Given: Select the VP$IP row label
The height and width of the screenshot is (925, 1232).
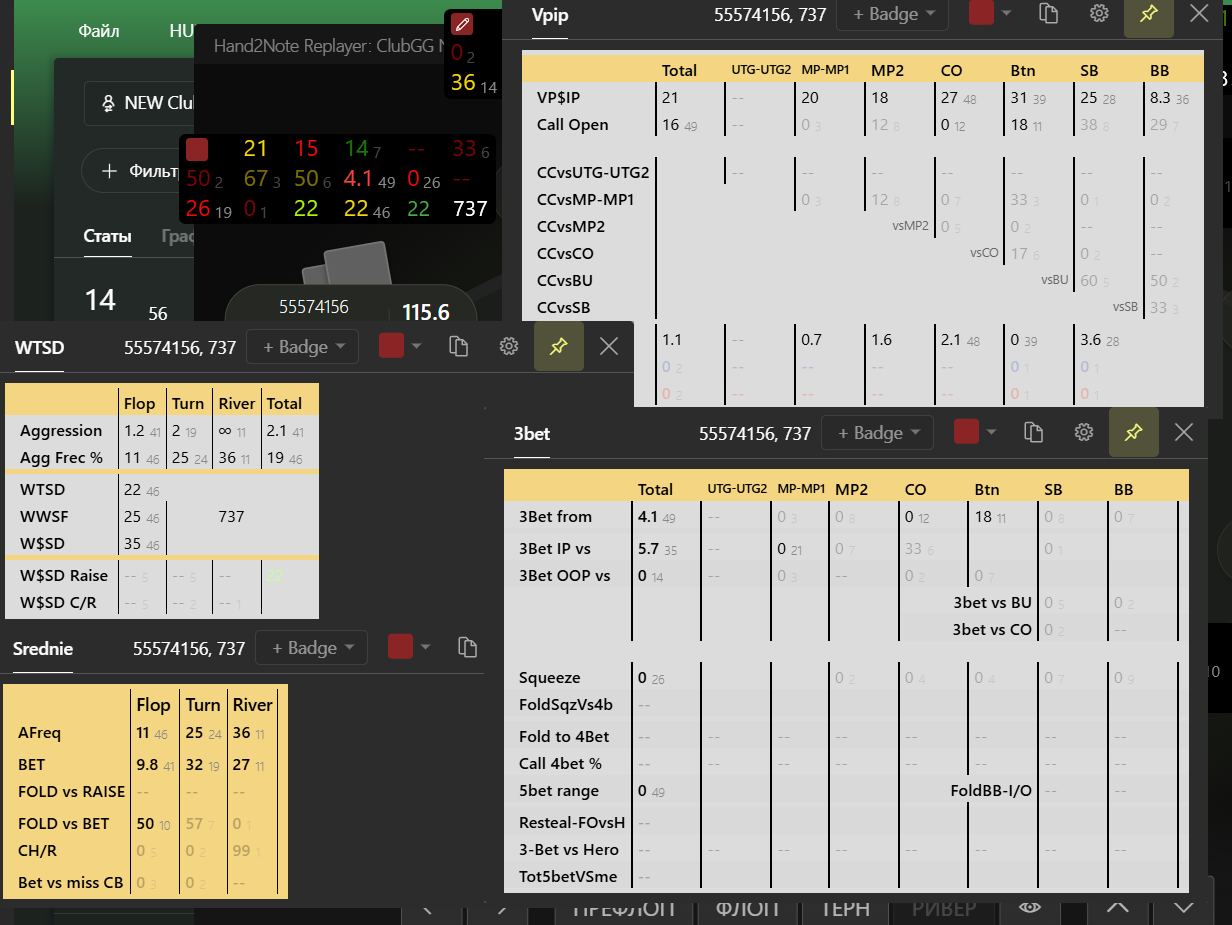Looking at the screenshot, I should coord(558,97).
